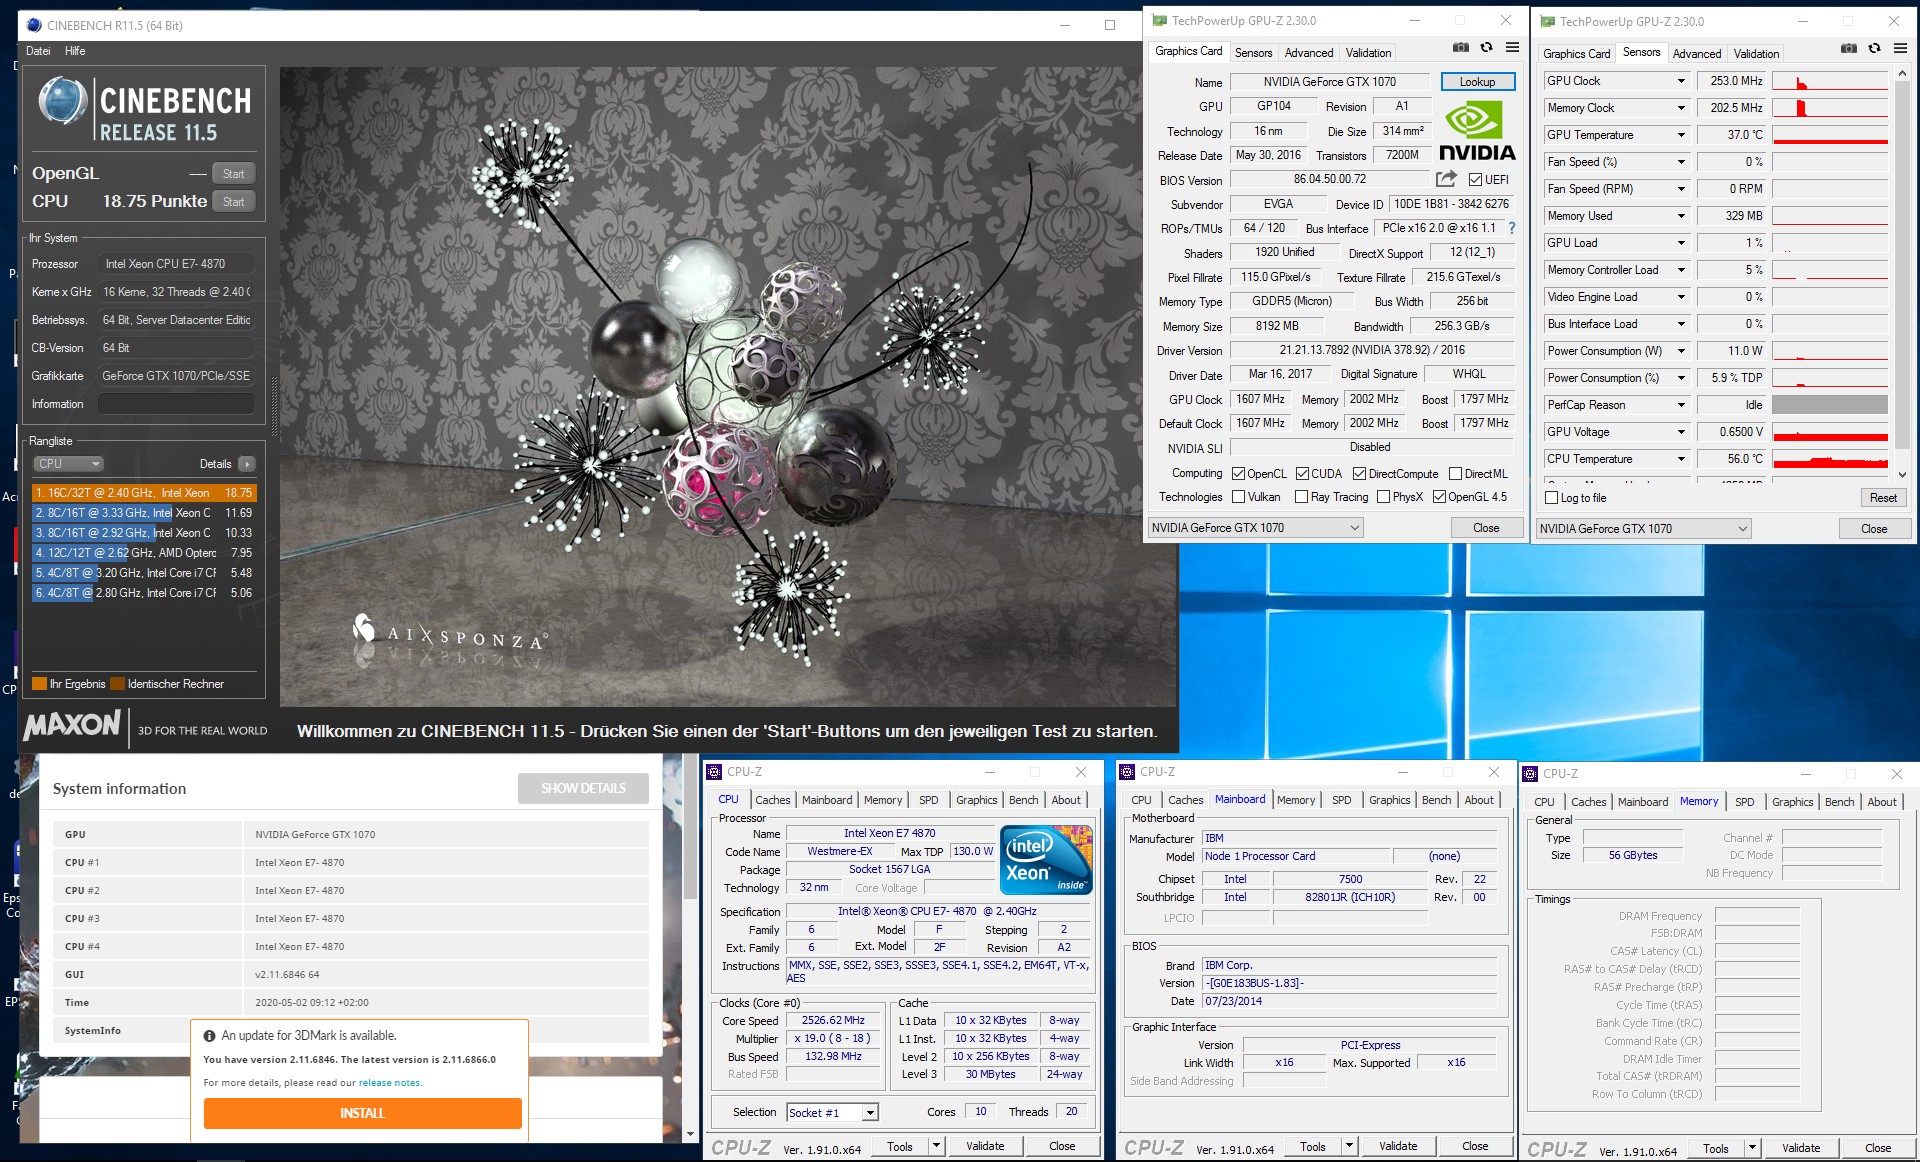Open GPU Temperature sensor dropdown arrow
Screen dimensions: 1920x1162
[1681, 135]
